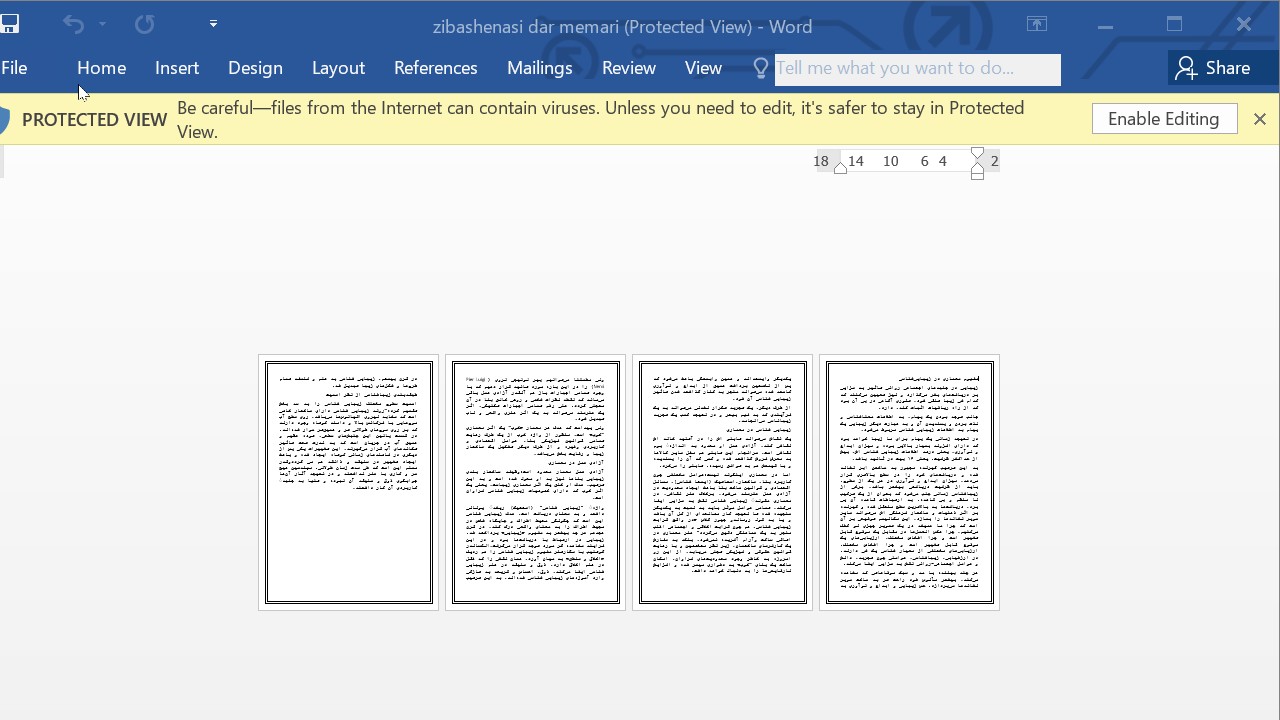
Task: Open the Review tab
Action: coord(629,68)
